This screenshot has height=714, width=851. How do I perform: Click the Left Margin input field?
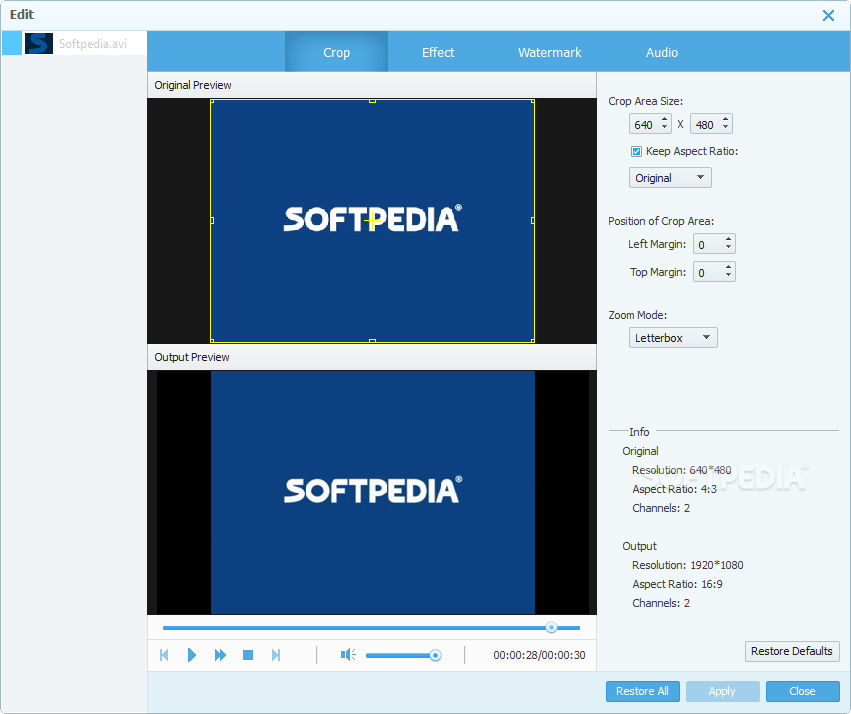click(708, 245)
